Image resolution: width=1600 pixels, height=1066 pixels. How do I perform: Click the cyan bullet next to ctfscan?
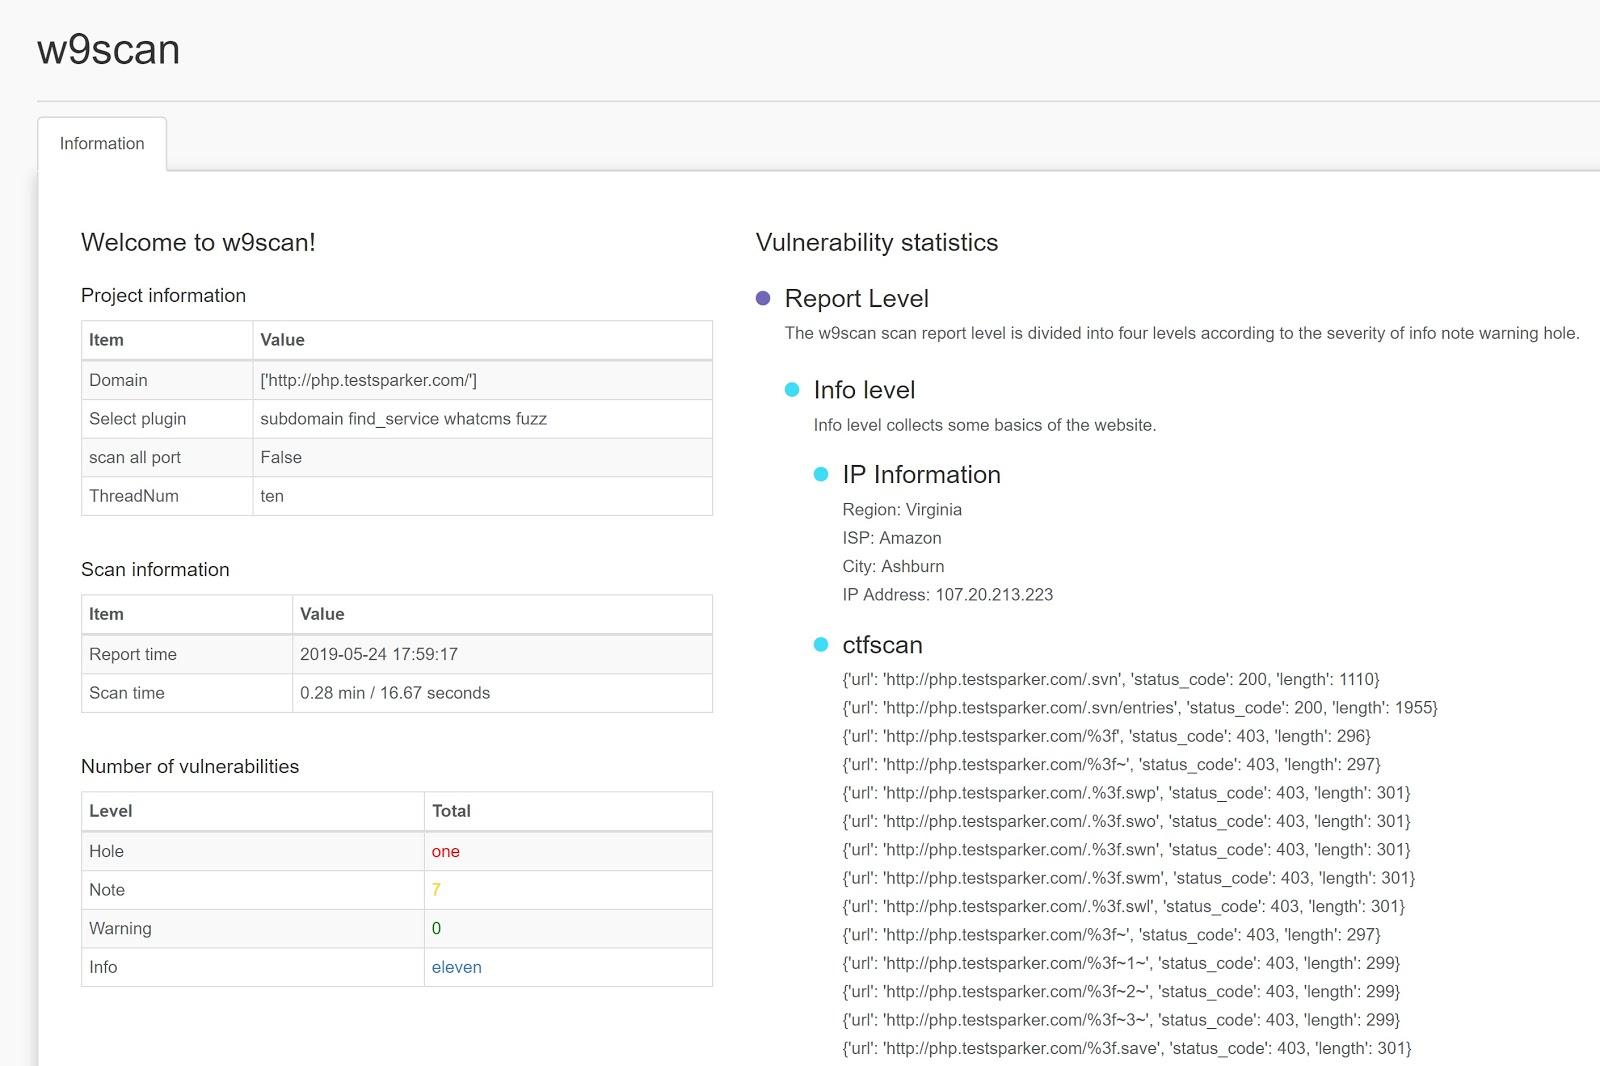coord(821,645)
